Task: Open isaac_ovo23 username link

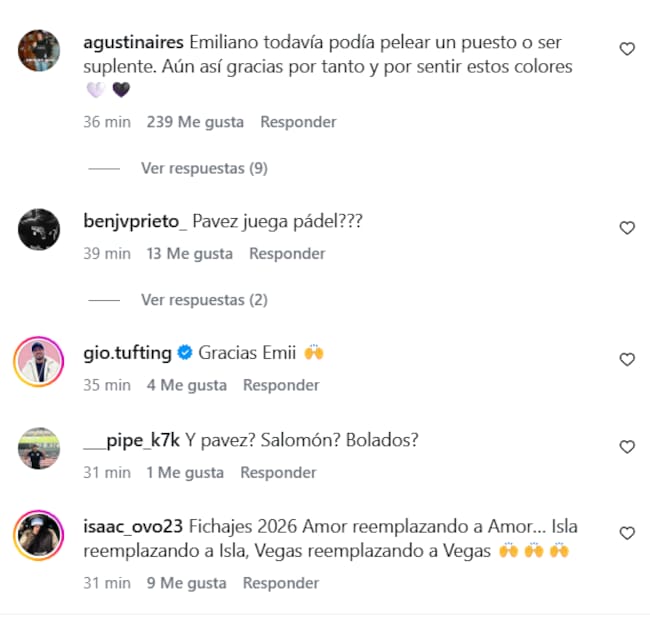Action: click(x=133, y=527)
